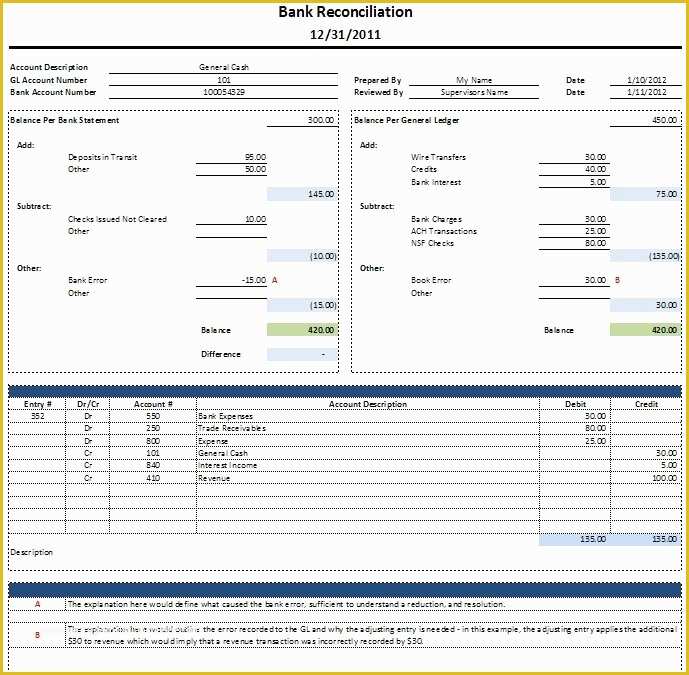Select the bank other subtotal (15.00)
689x675 pixels.
coord(302,305)
